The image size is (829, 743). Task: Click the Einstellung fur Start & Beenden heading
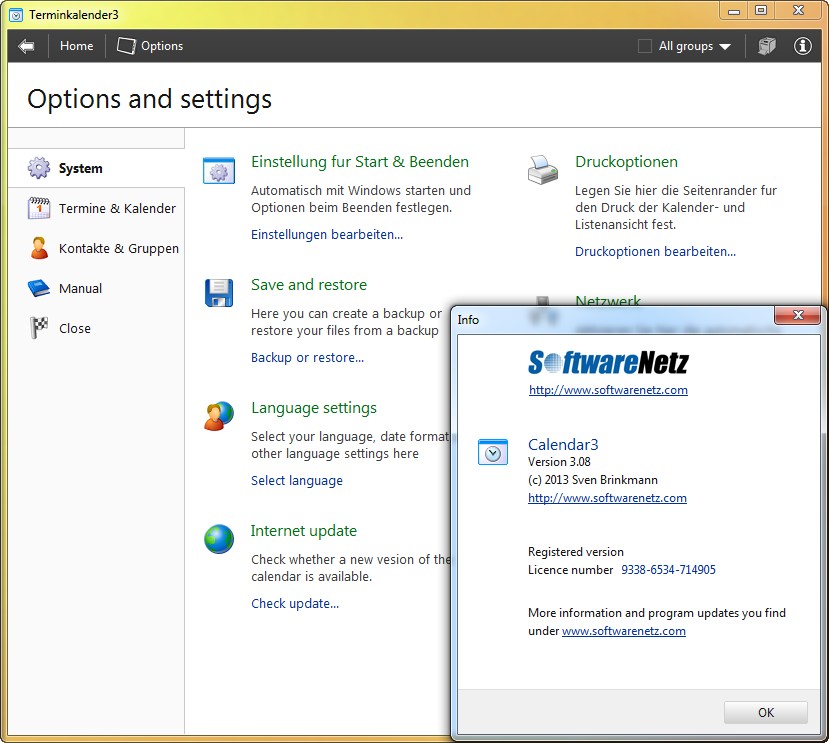(x=360, y=162)
